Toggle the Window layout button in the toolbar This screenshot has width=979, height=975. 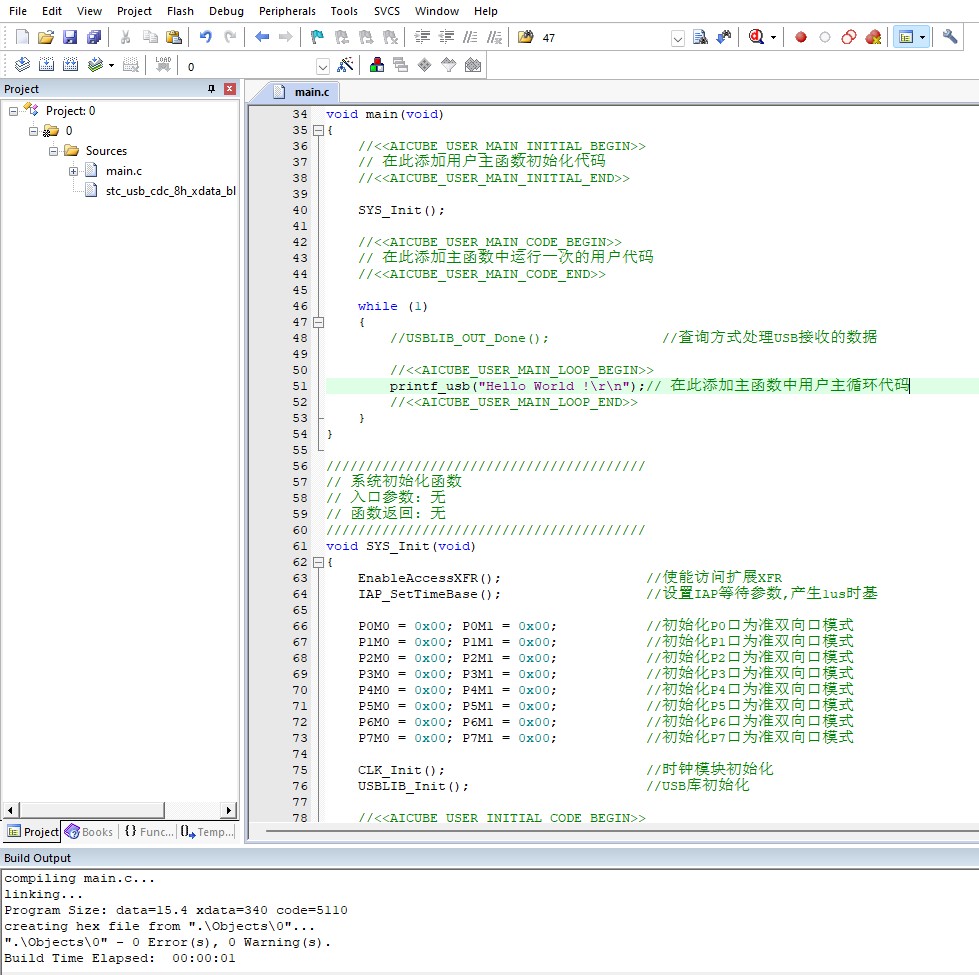click(x=906, y=37)
